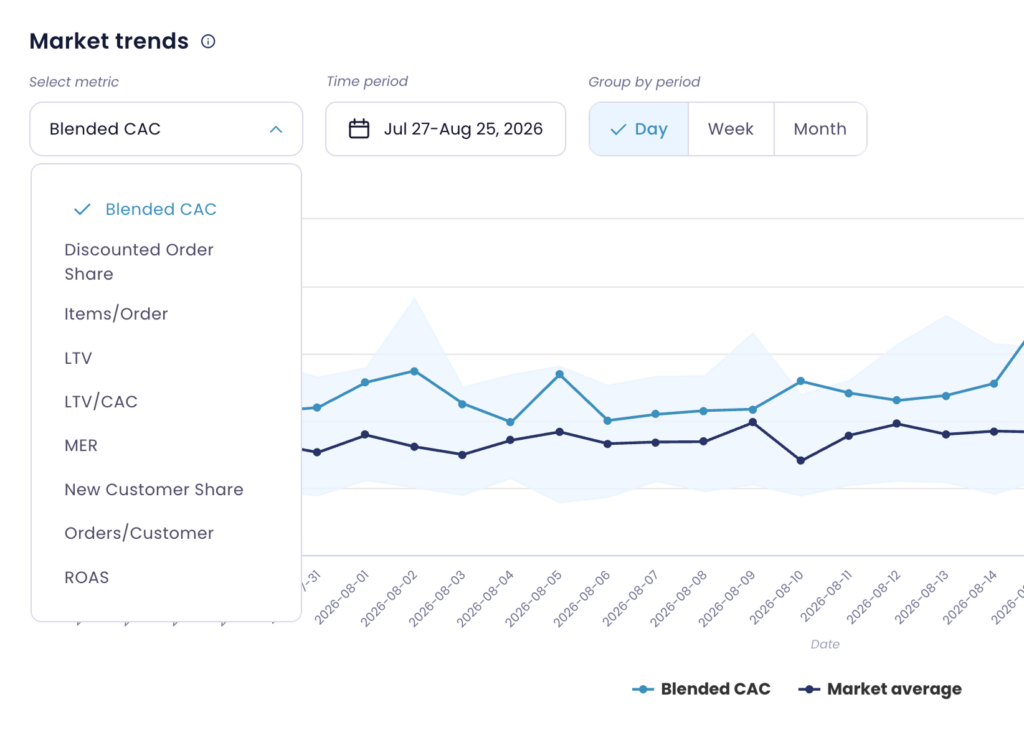Click the calendar icon in Time period
The width and height of the screenshot is (1024, 745).
pos(359,129)
